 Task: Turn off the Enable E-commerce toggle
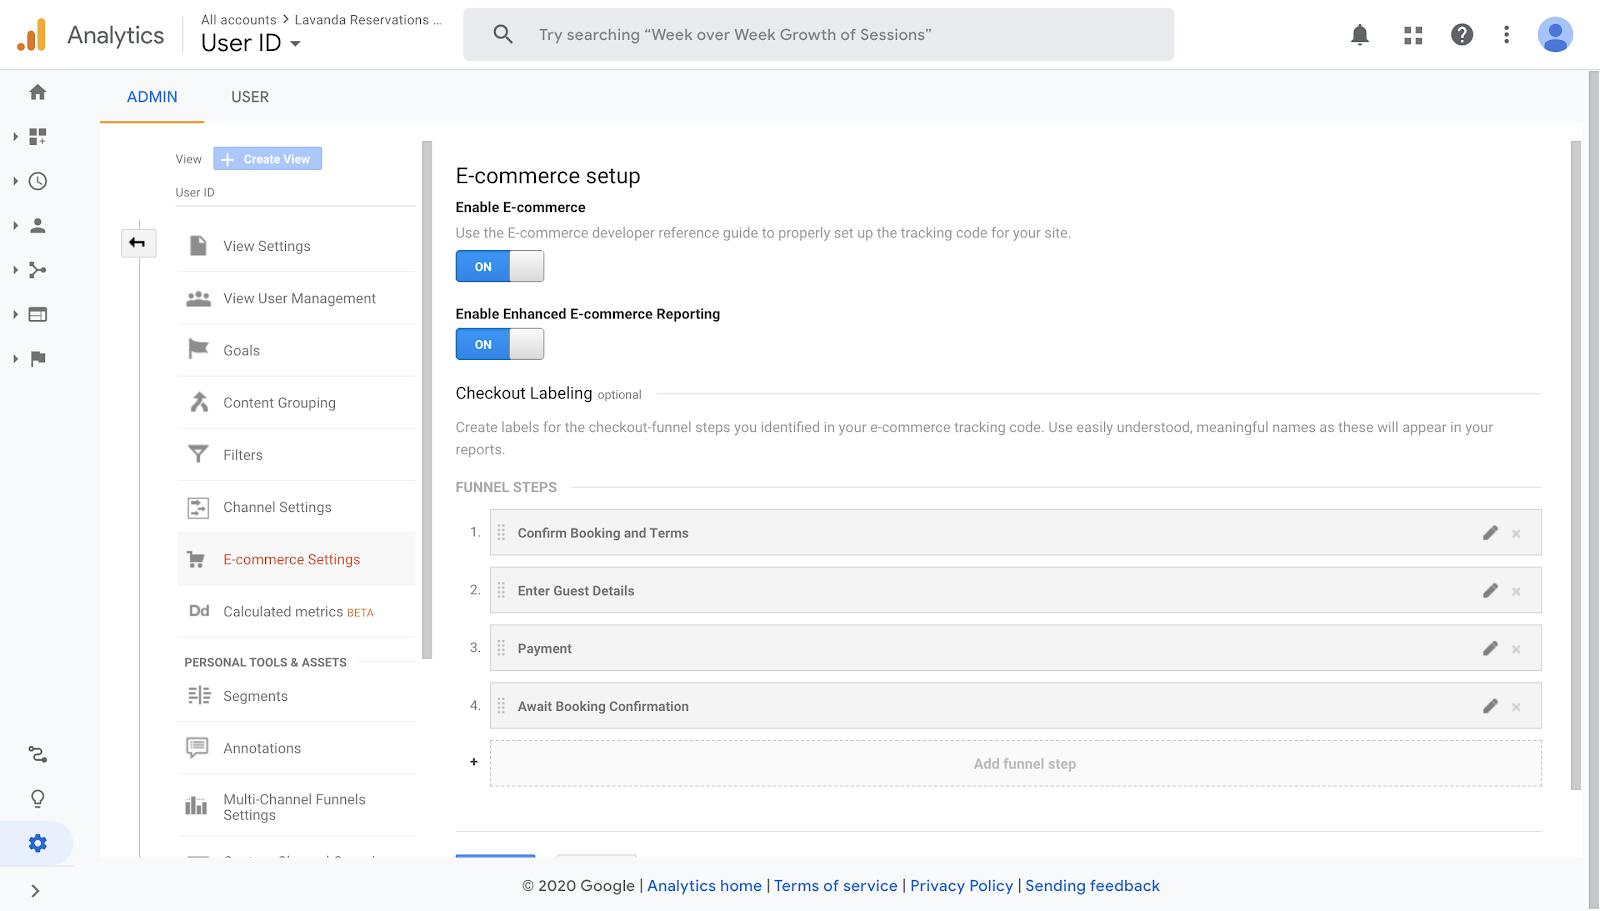tap(500, 266)
